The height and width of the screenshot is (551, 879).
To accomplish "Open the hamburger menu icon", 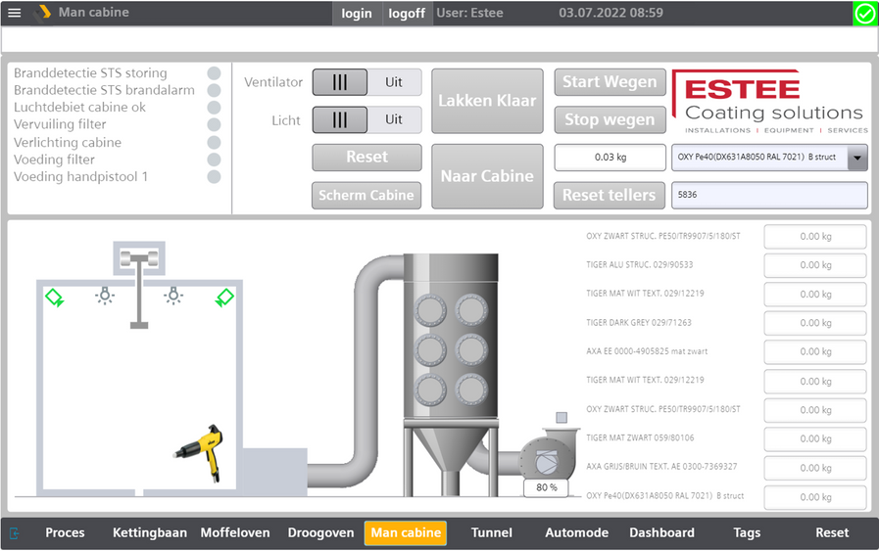I will pos(15,12).
